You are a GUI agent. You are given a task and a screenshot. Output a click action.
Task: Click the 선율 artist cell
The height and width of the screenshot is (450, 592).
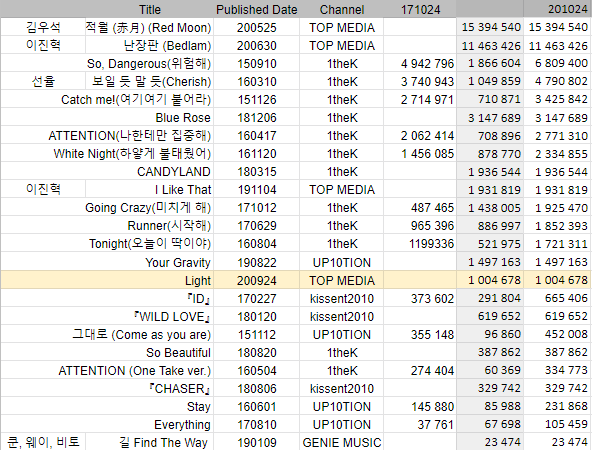[43, 81]
